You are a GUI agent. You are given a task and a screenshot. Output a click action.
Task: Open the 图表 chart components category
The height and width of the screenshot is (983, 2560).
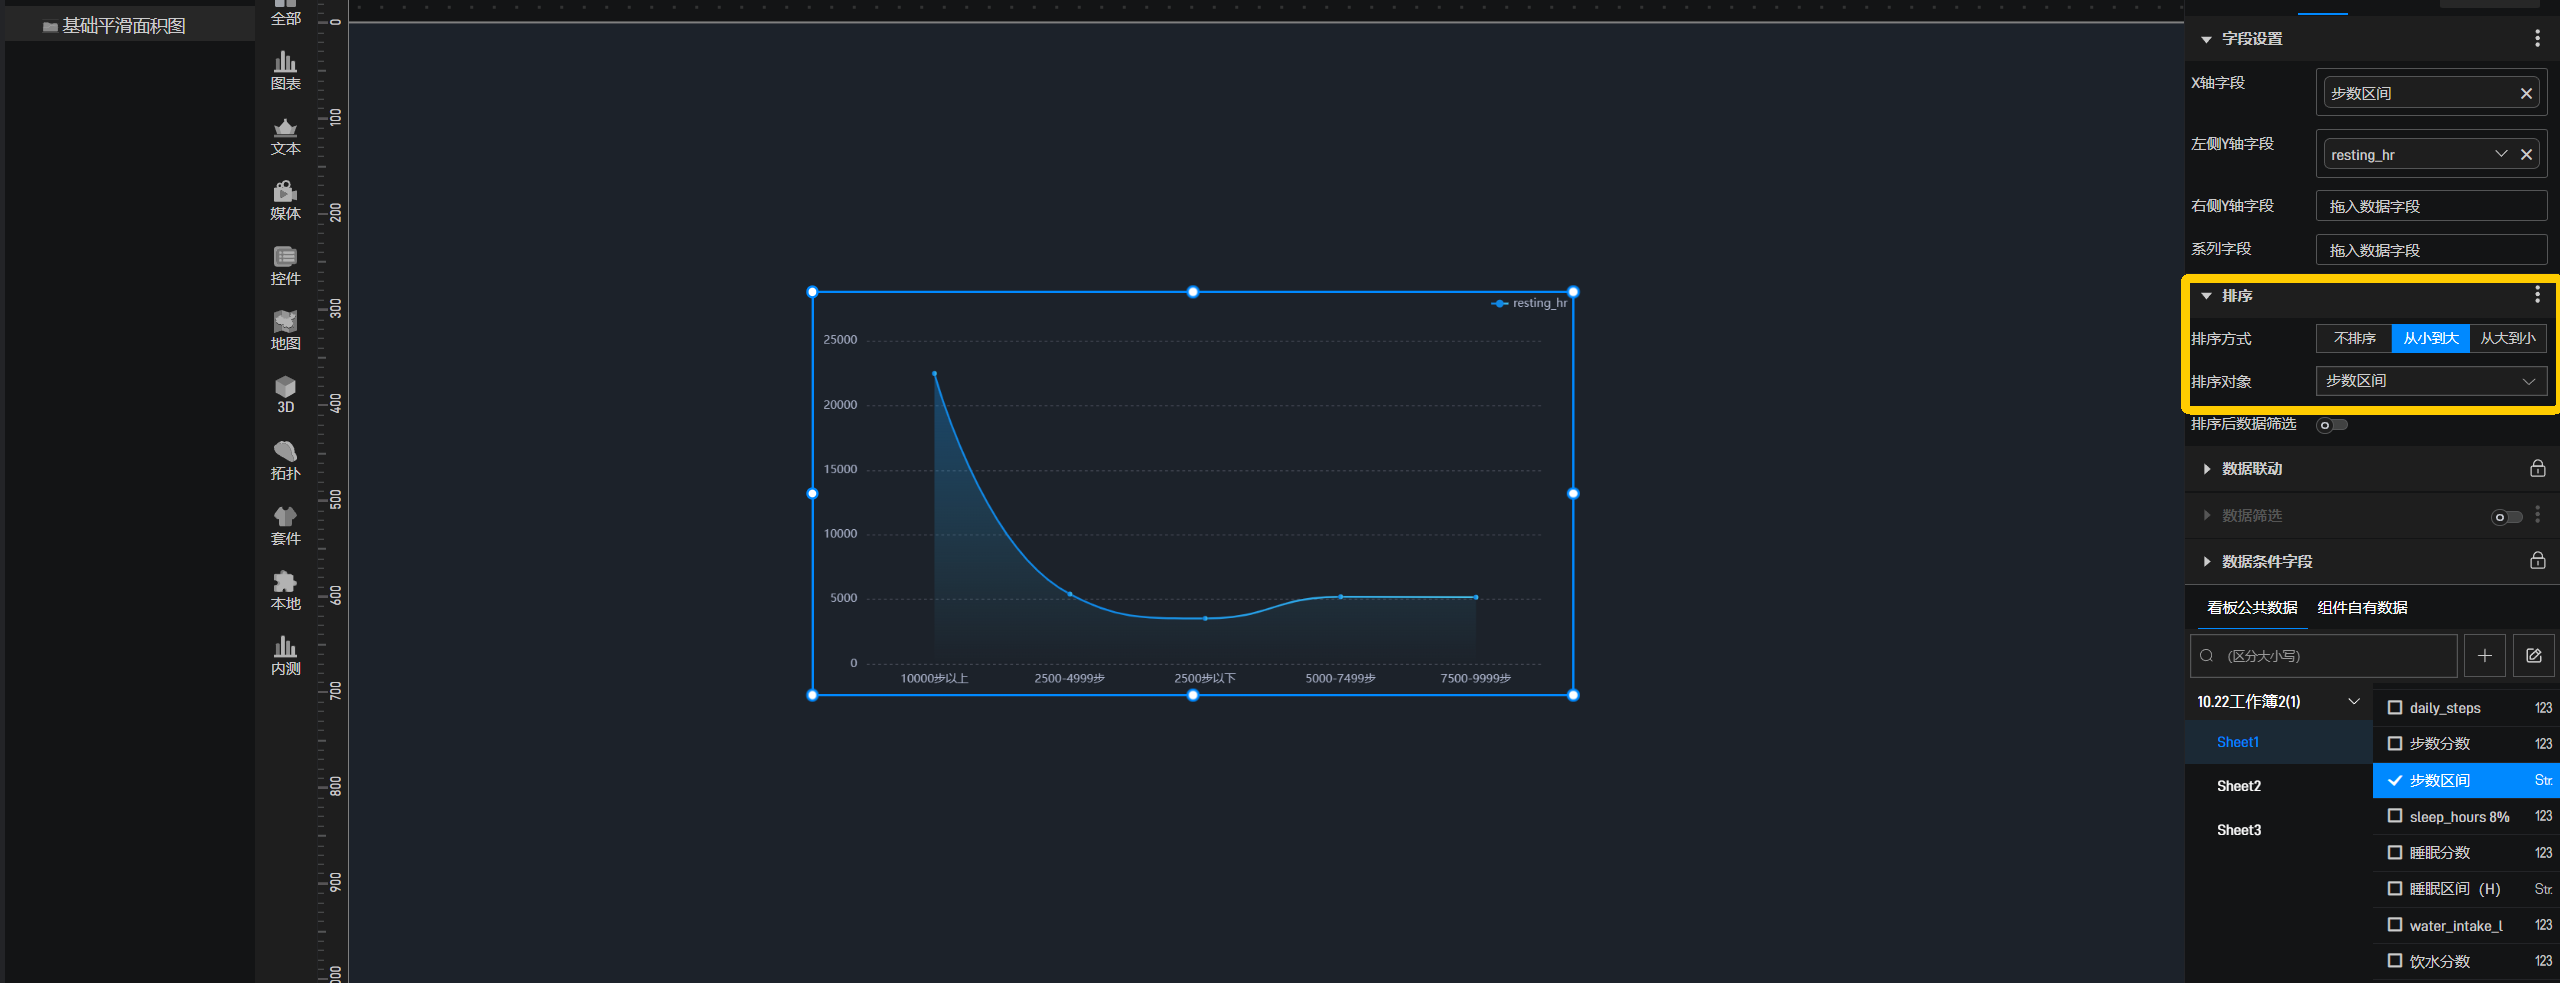[x=285, y=71]
